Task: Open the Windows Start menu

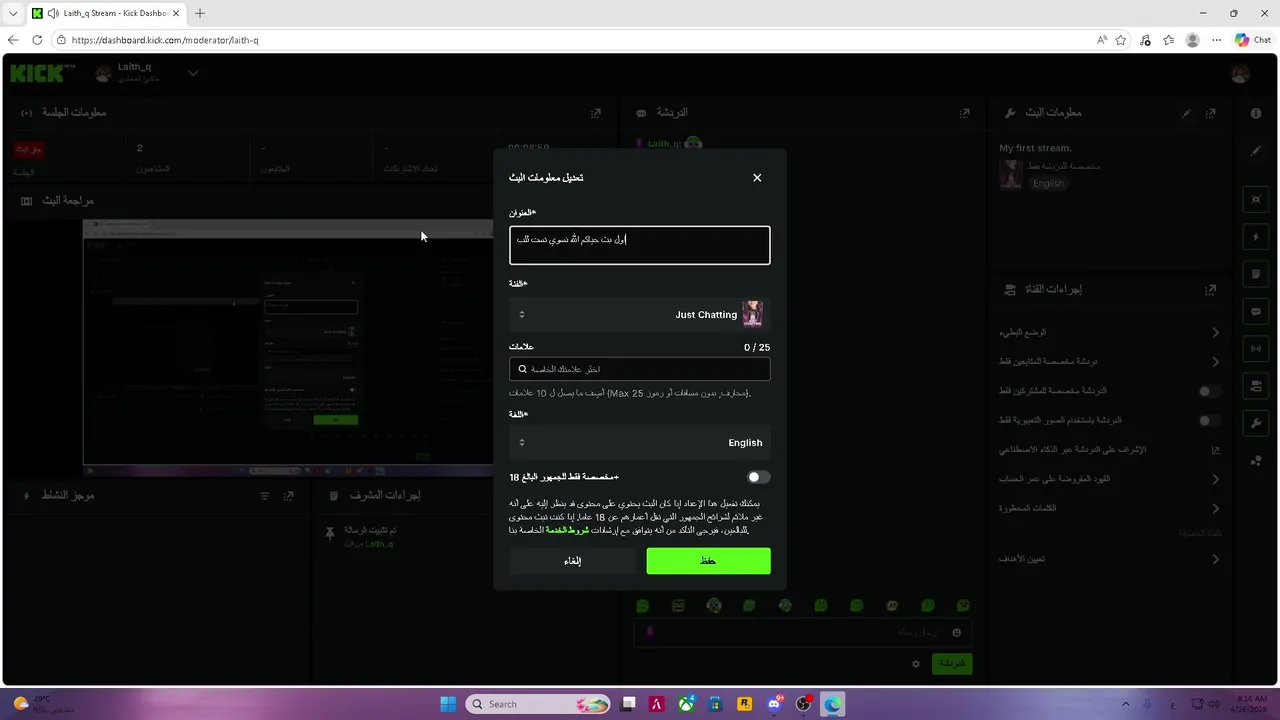Action: click(x=448, y=704)
